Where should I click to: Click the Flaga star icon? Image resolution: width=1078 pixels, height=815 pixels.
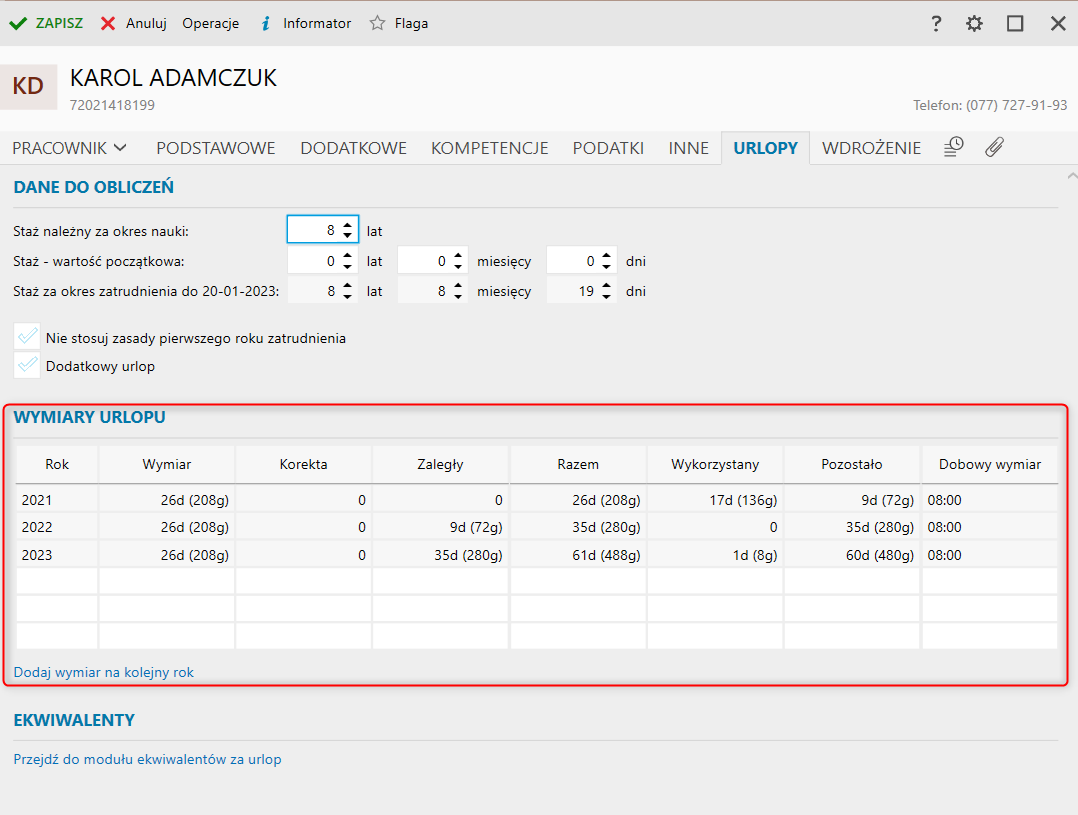coord(377,23)
